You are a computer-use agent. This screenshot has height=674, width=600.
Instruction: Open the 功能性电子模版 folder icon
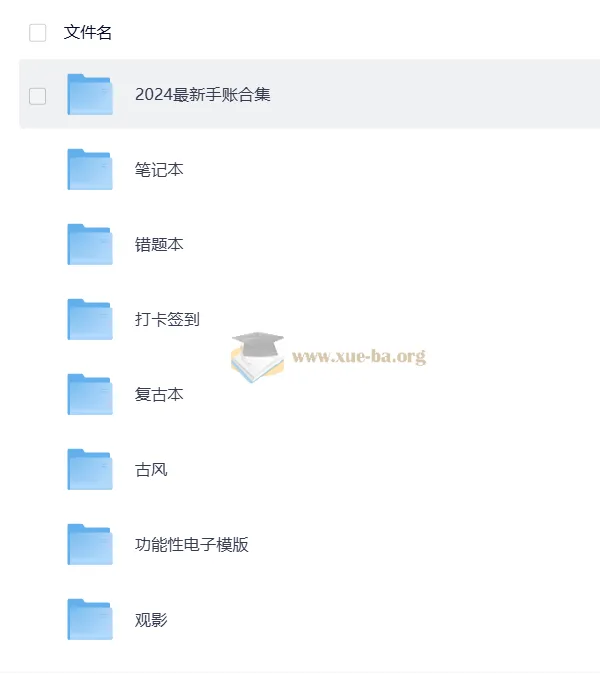coord(90,544)
